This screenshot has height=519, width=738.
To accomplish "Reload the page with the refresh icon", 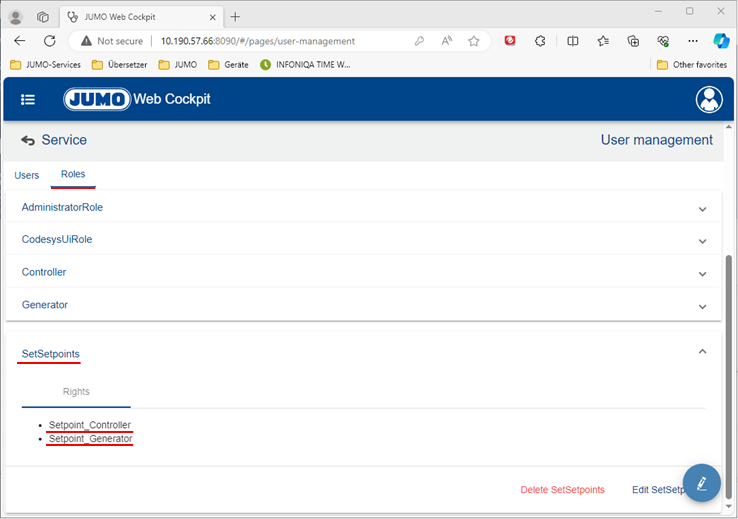I will [49, 41].
